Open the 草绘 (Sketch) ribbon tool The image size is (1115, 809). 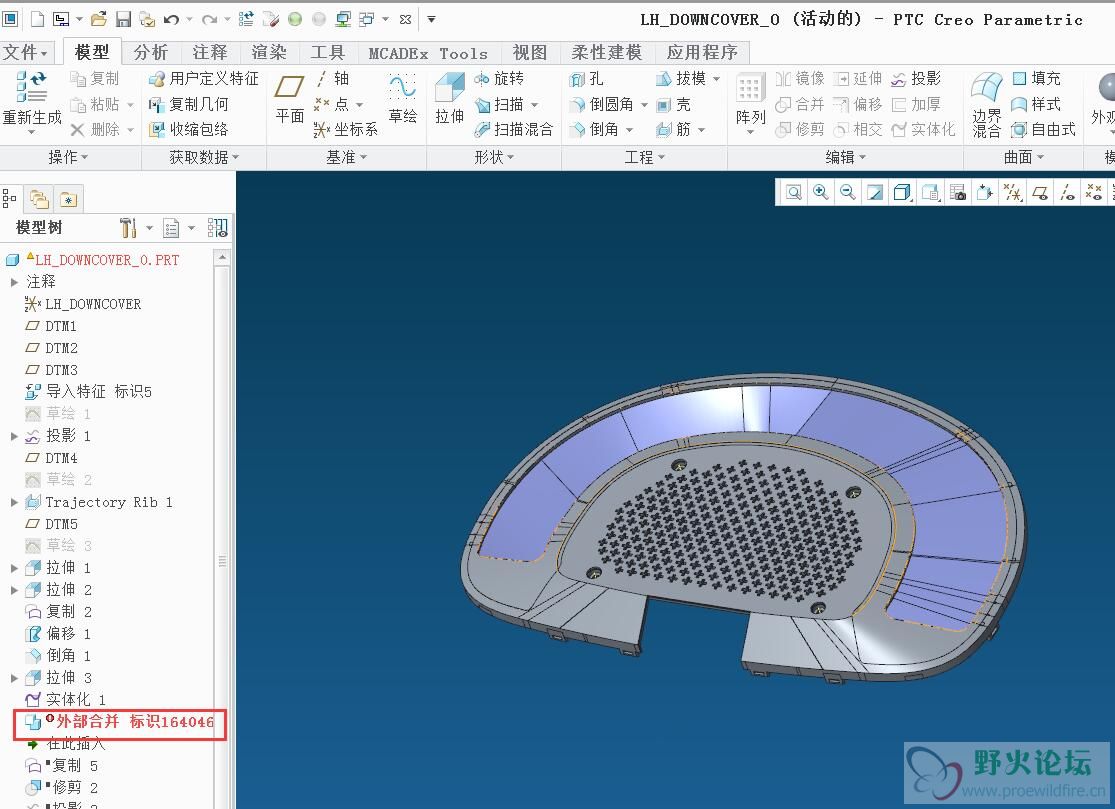402,100
